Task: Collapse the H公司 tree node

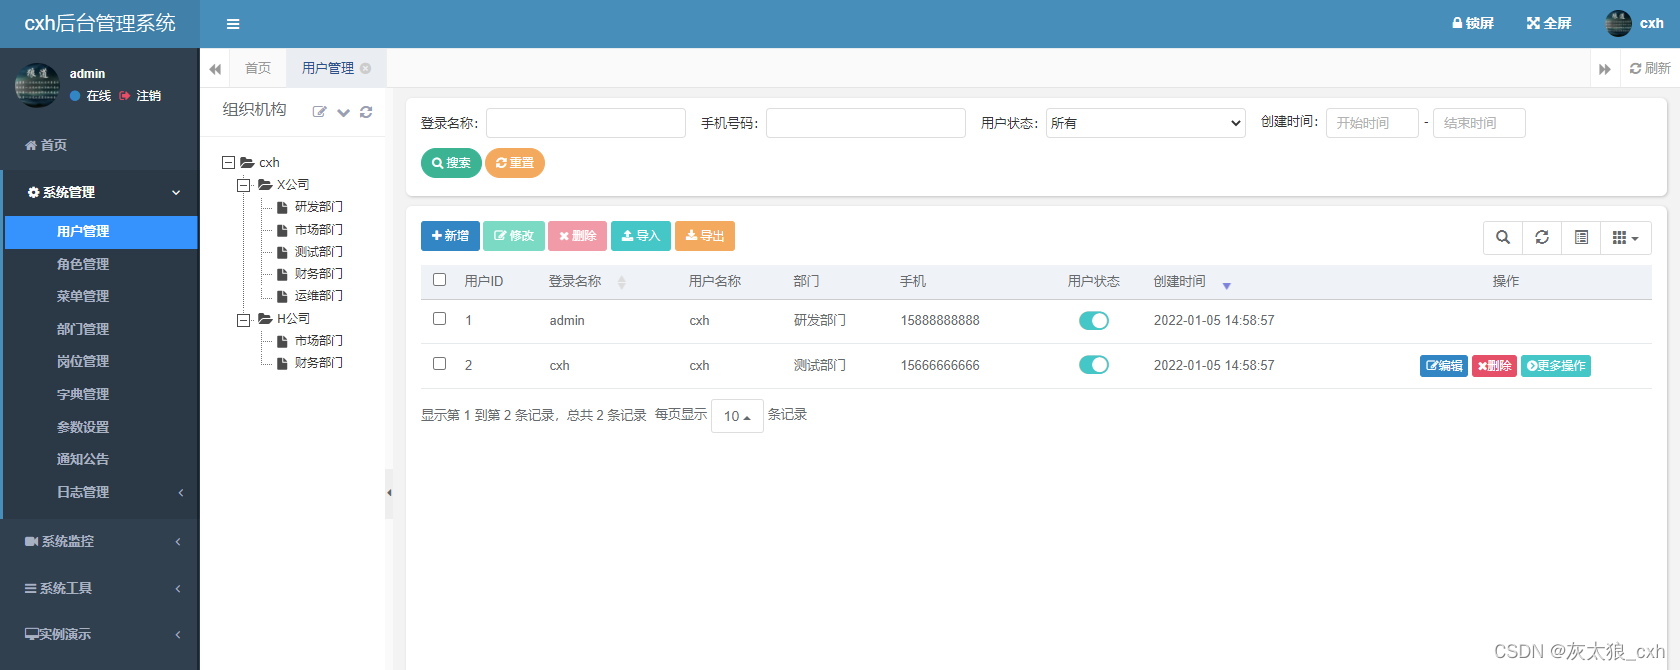Action: [243, 320]
